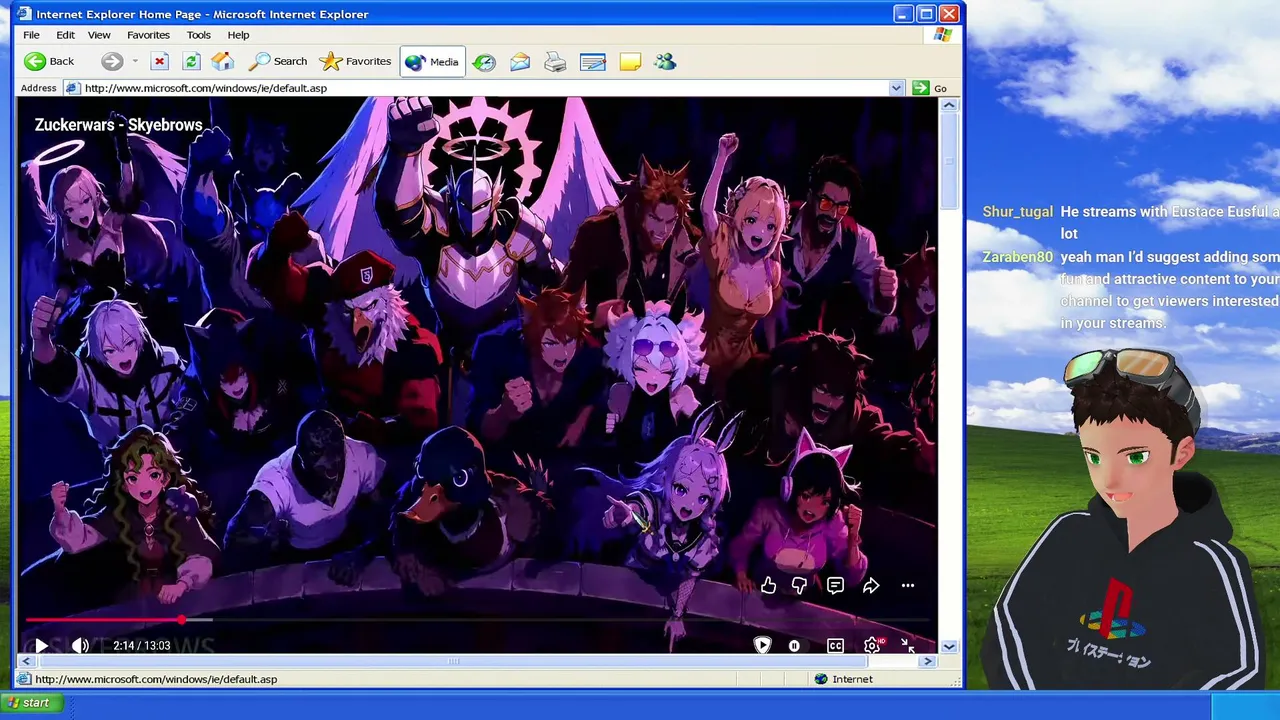Expand the address bar dropdown
Image resolution: width=1280 pixels, height=720 pixels.
point(896,88)
